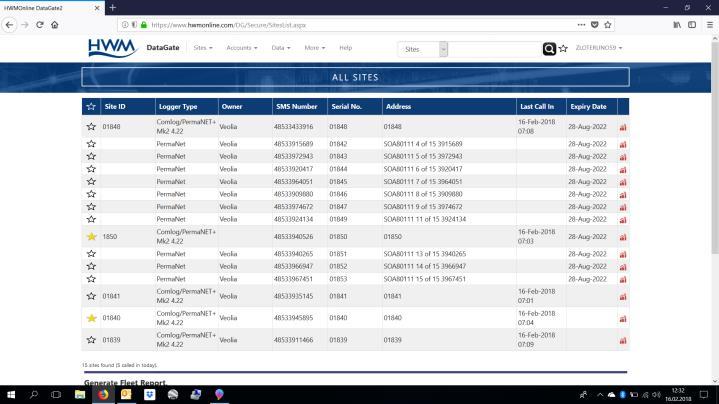
Task: Bookmark this page with the star icon
Action: pos(608,25)
